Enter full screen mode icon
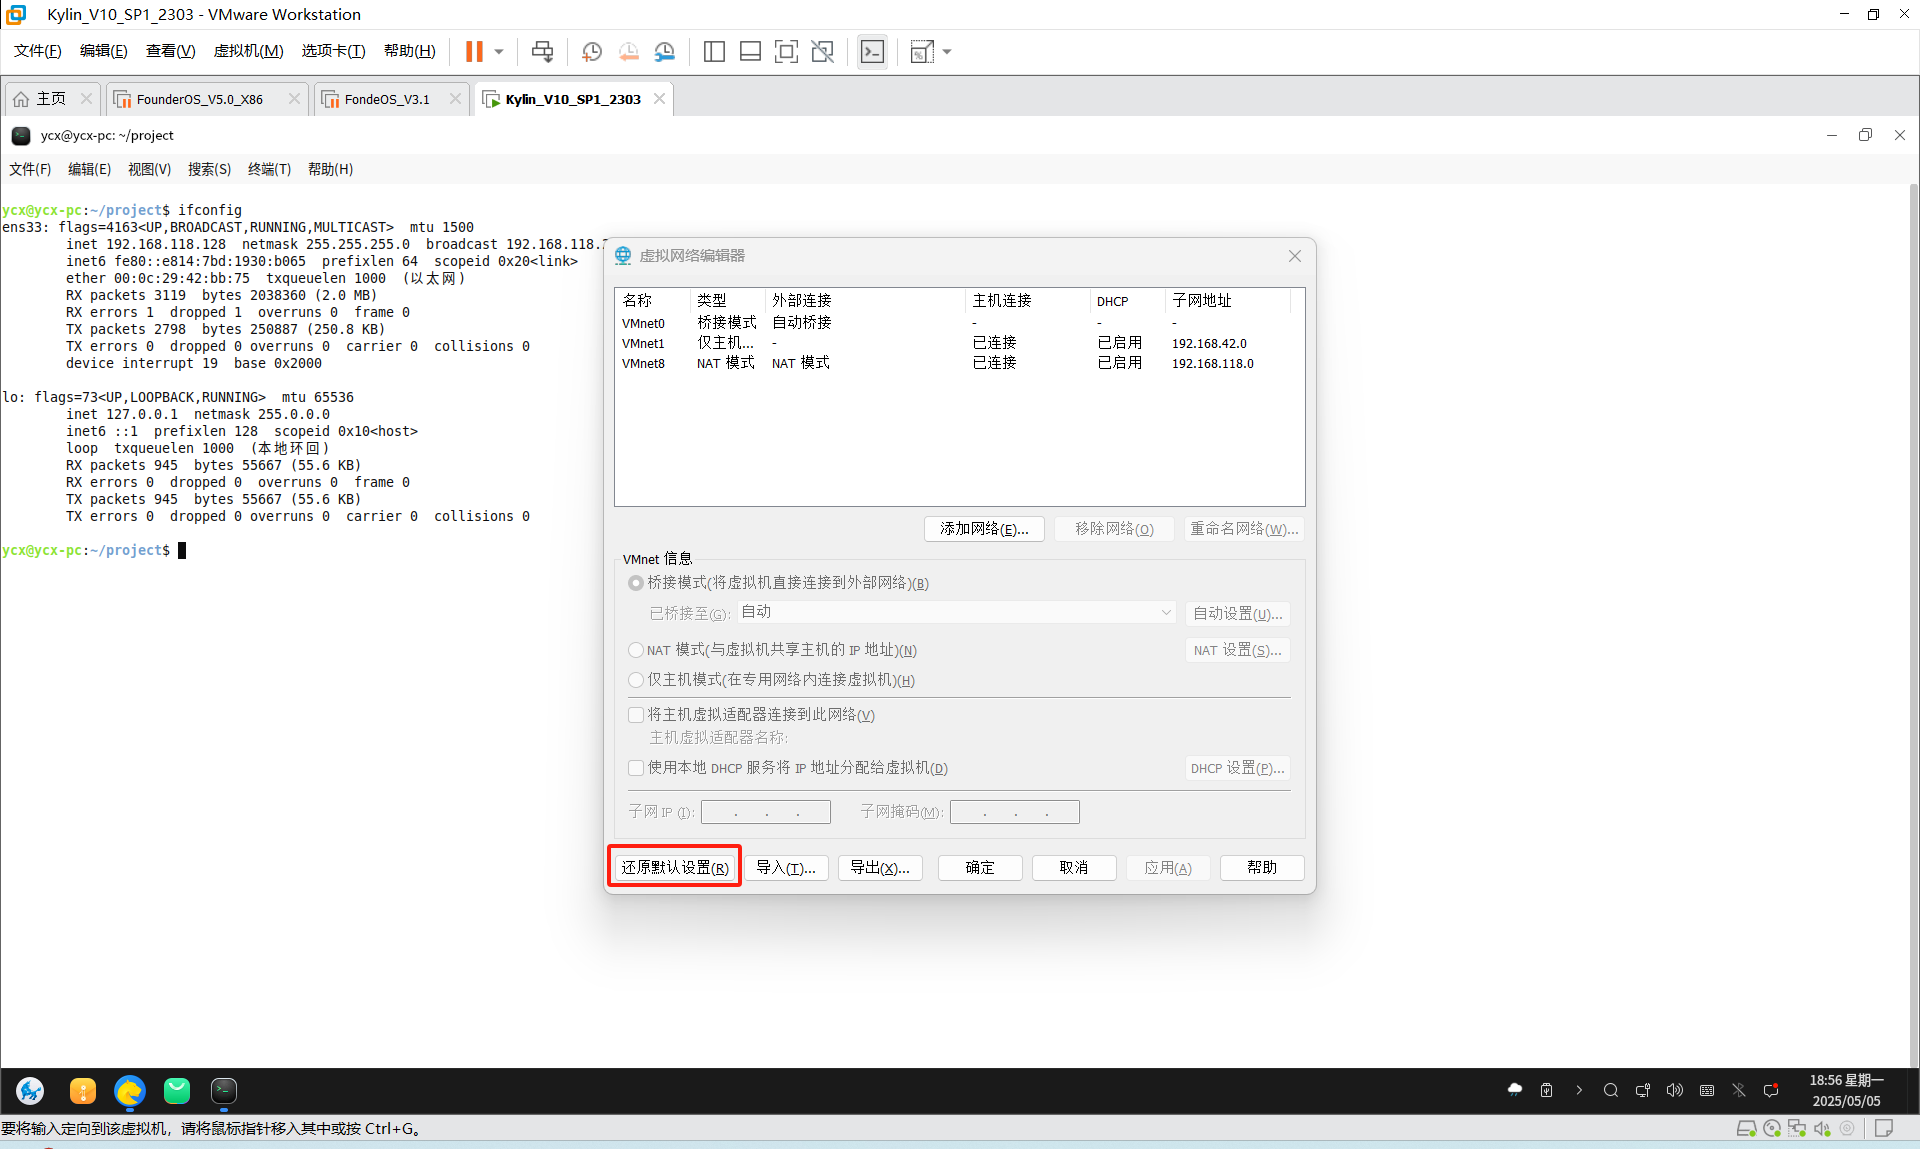Screen dimensions: 1920x1149 point(786,52)
